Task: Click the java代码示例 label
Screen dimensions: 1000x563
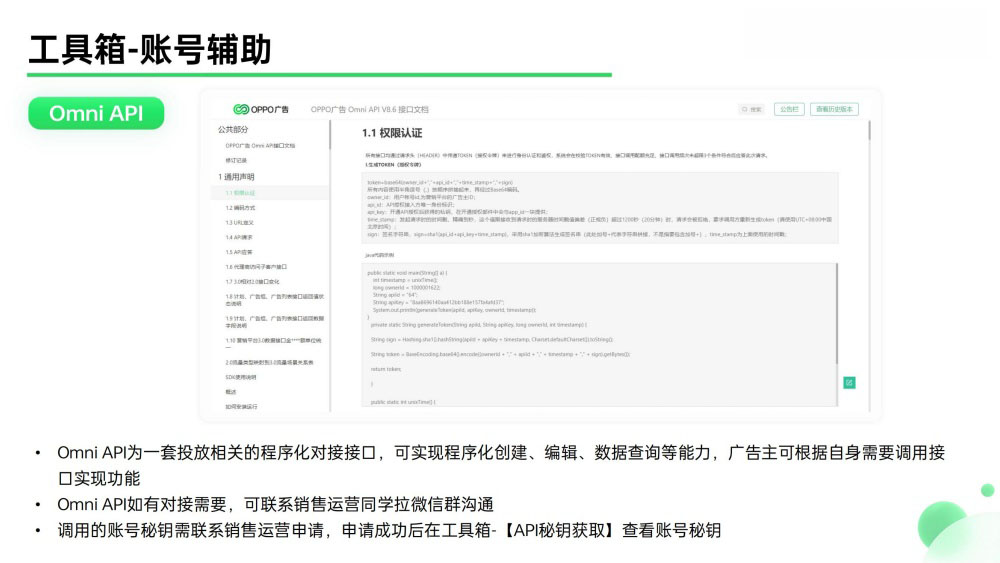Action: pyautogui.click(x=379, y=254)
